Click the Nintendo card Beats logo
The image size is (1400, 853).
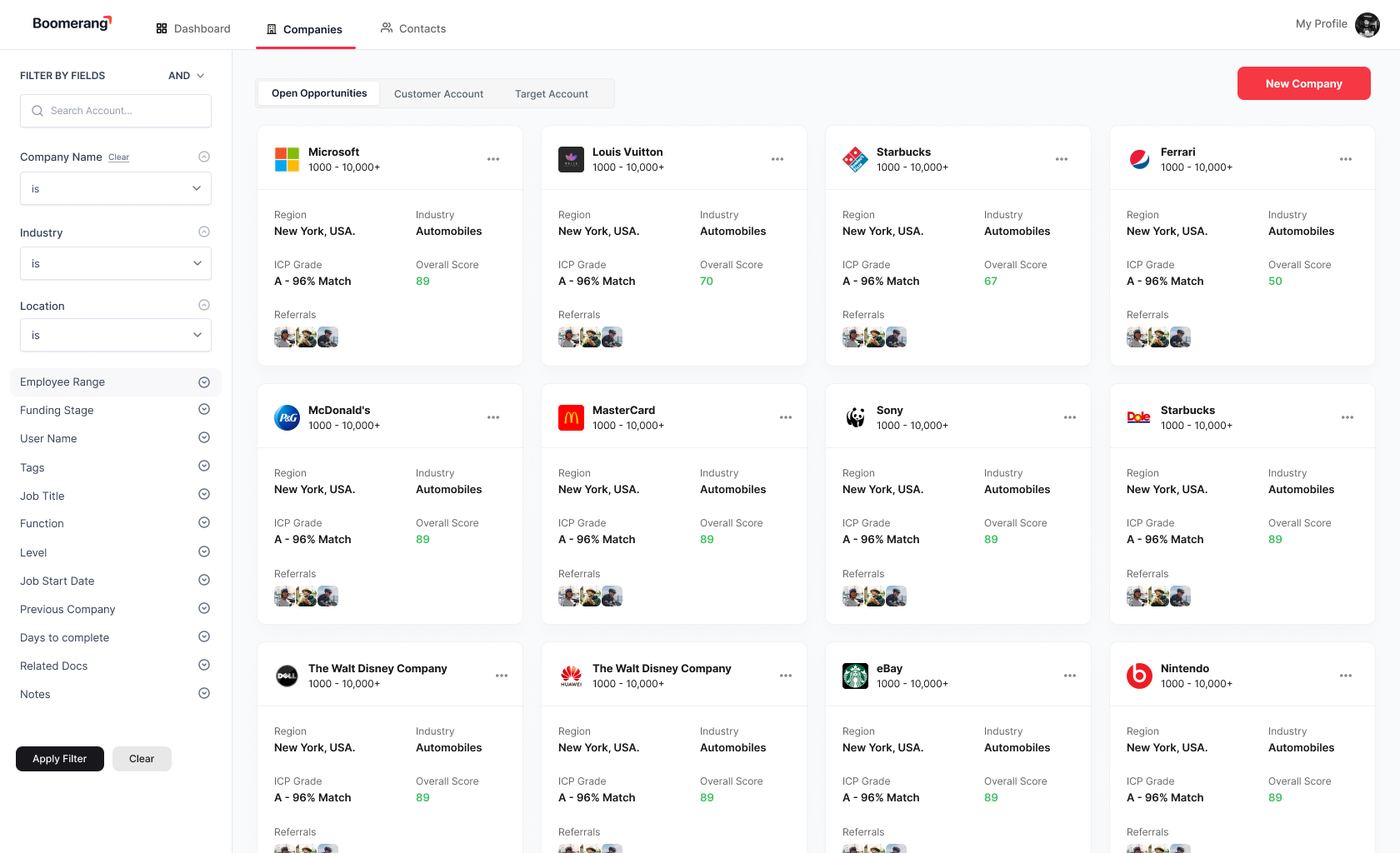tap(1139, 675)
